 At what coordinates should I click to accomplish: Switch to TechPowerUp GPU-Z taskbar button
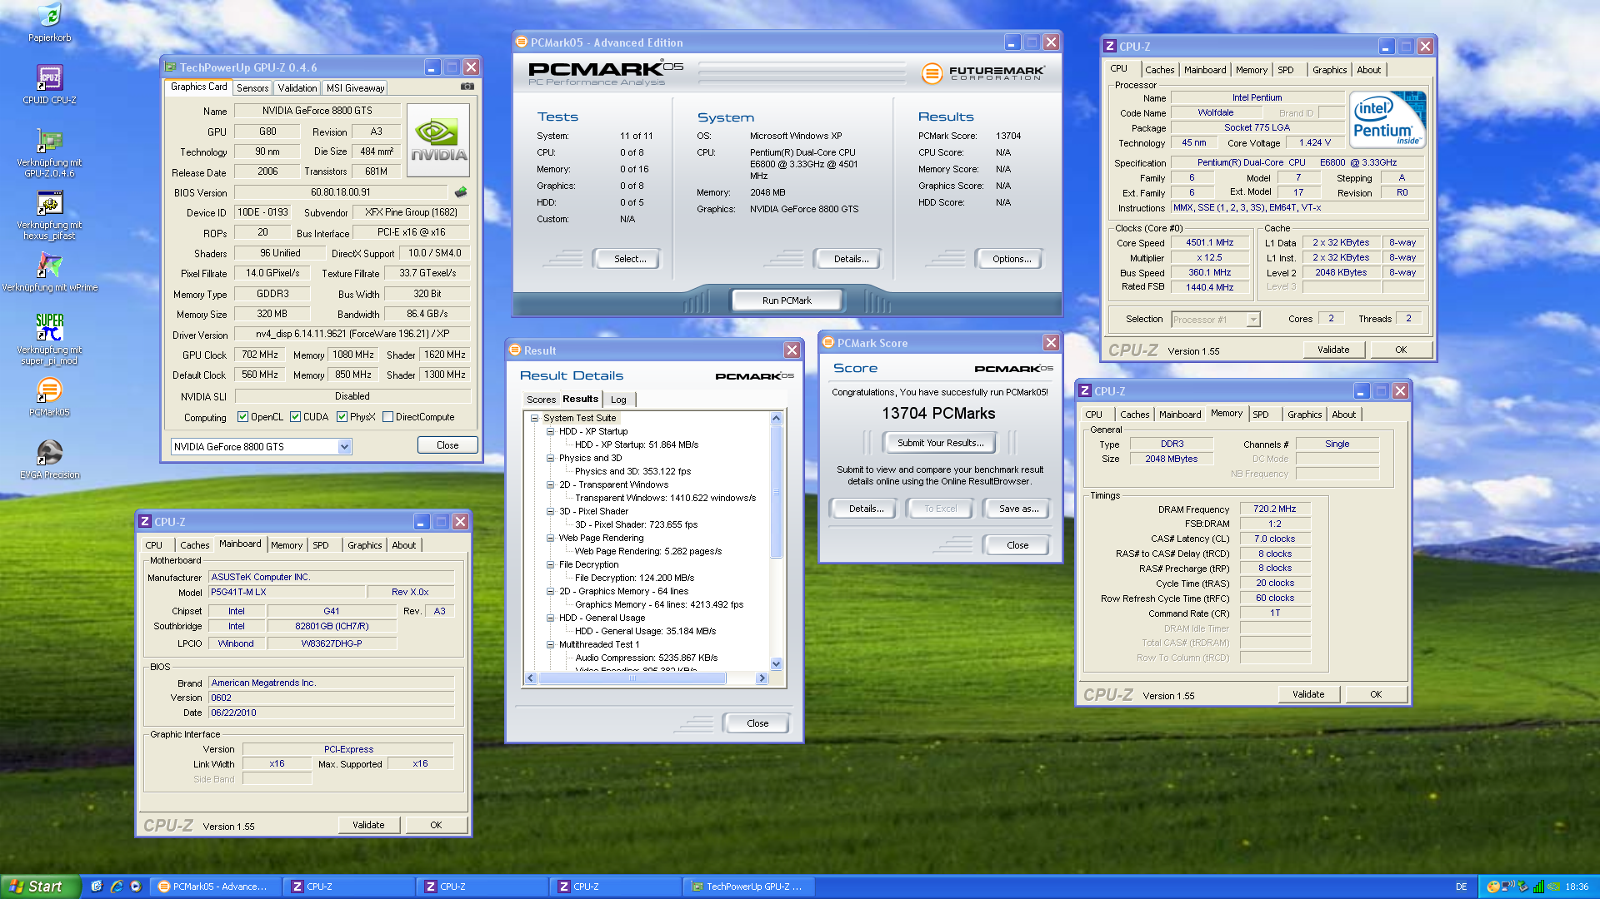click(751, 886)
